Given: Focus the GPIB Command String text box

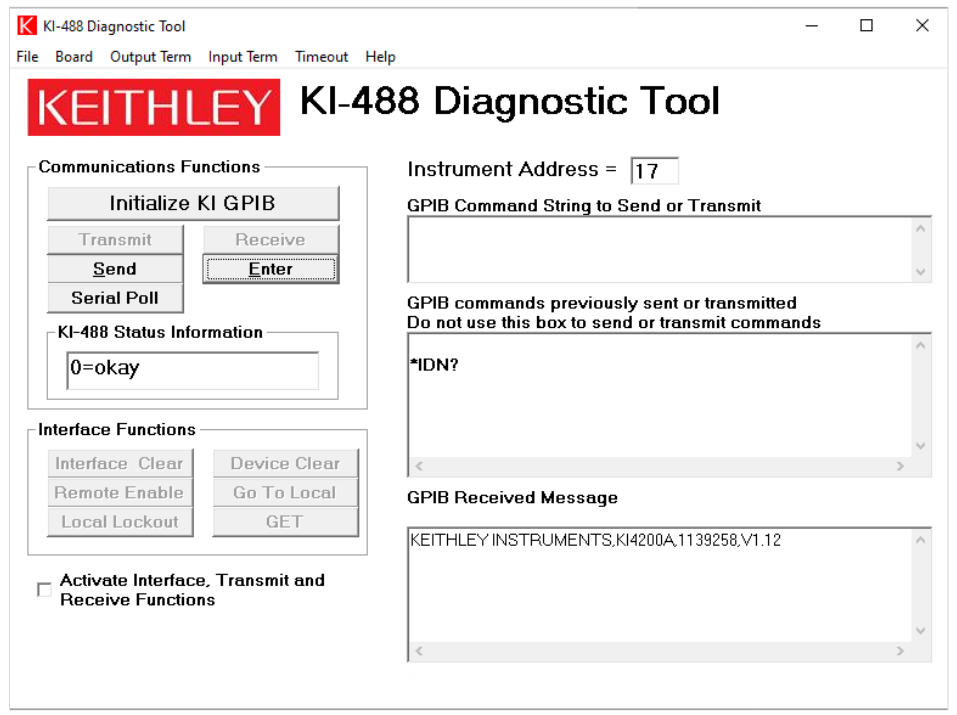Looking at the screenshot, I should click(660, 250).
